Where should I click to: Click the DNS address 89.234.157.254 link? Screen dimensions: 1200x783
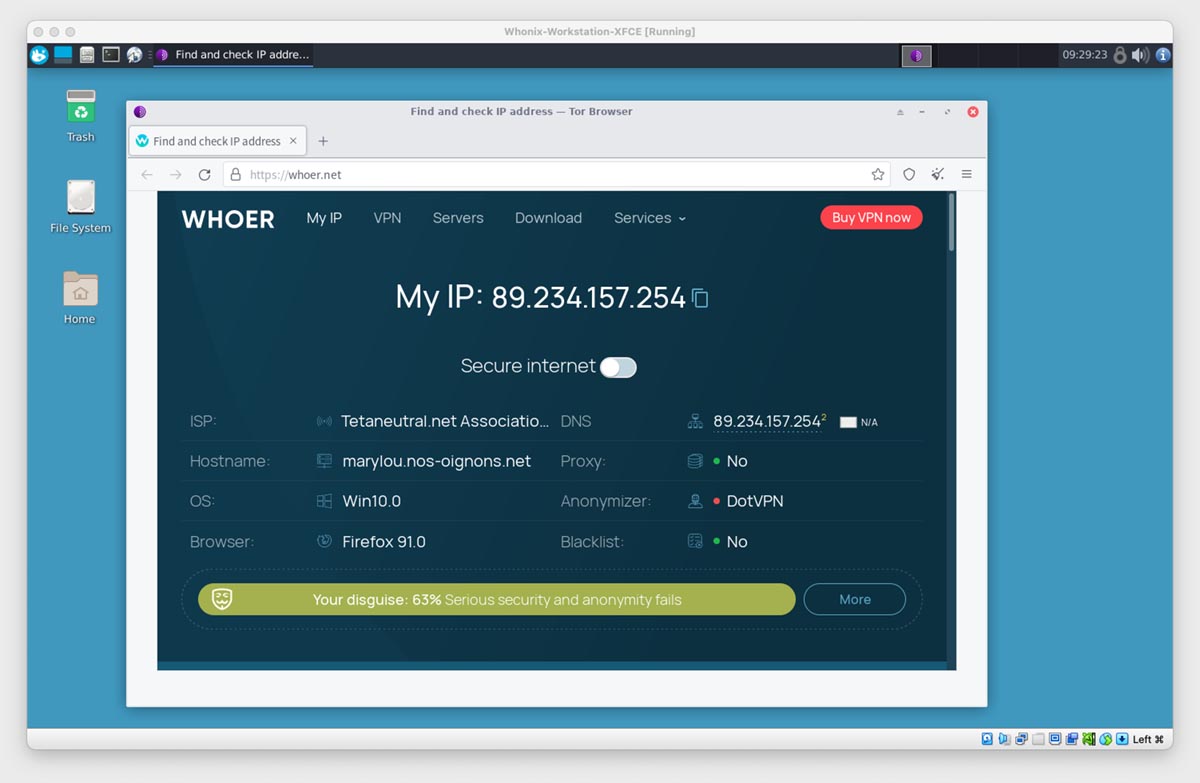[767, 421]
